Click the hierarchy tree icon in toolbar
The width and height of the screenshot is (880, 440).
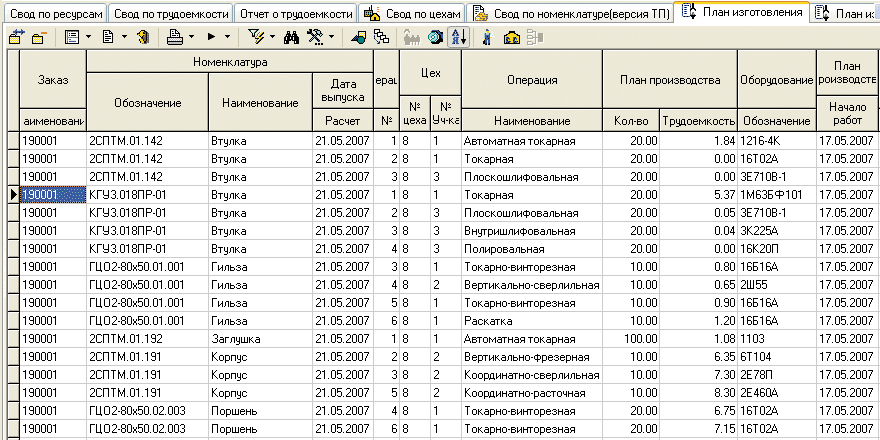click(x=381, y=37)
